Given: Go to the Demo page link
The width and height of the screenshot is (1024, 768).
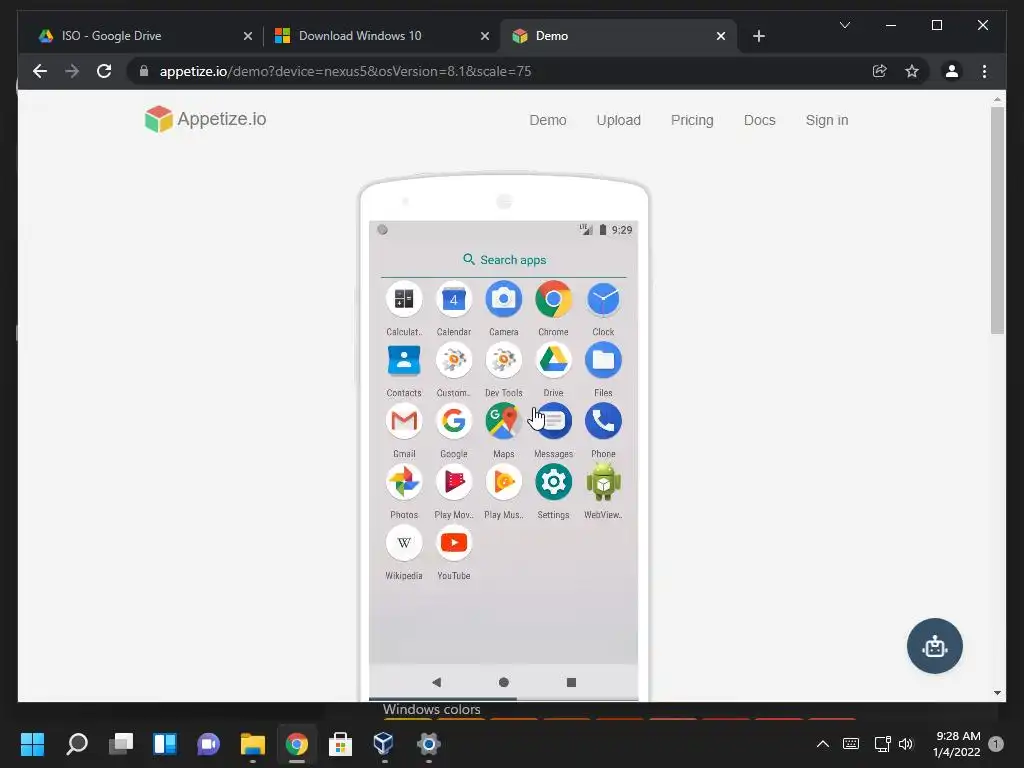Looking at the screenshot, I should click(x=548, y=120).
